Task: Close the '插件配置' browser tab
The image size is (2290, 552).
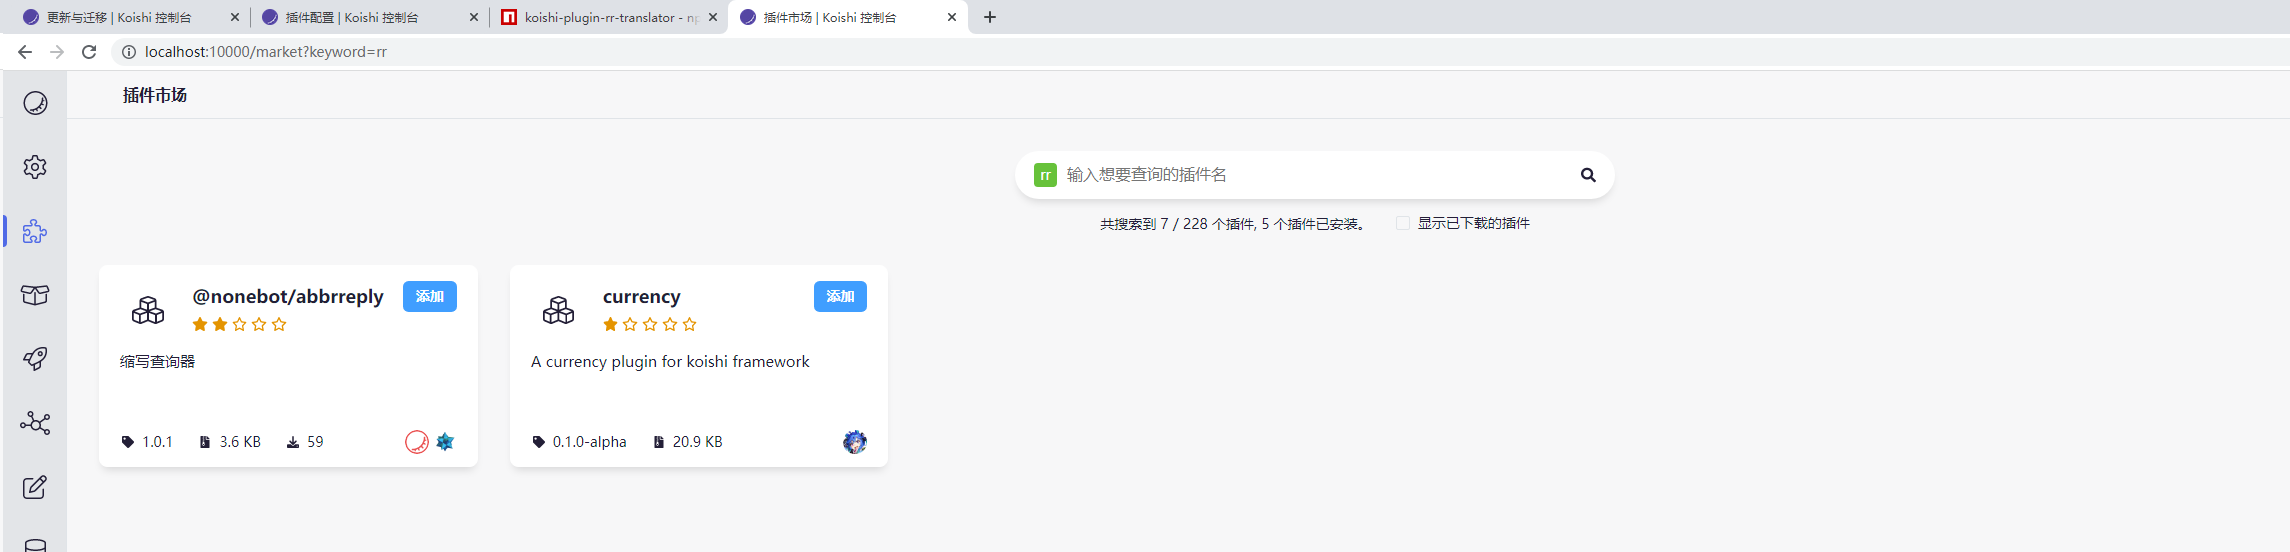Action: 474,17
